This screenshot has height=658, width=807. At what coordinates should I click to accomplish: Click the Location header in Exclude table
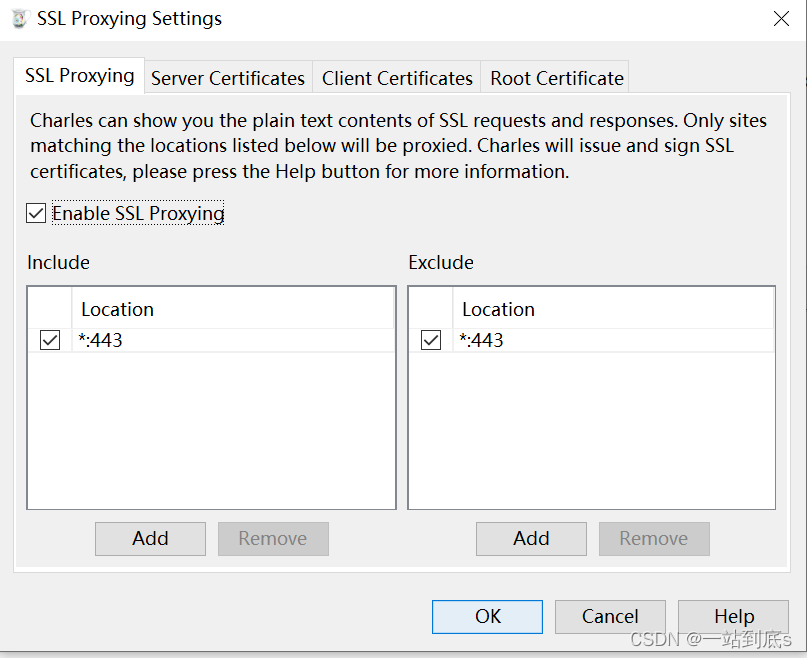coord(613,309)
